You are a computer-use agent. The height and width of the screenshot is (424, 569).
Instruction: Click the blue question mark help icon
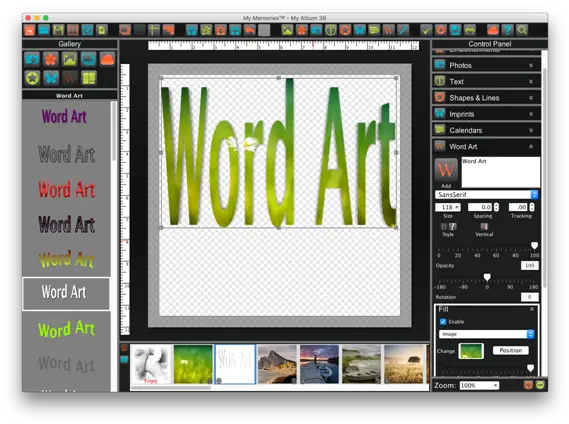(507, 30)
